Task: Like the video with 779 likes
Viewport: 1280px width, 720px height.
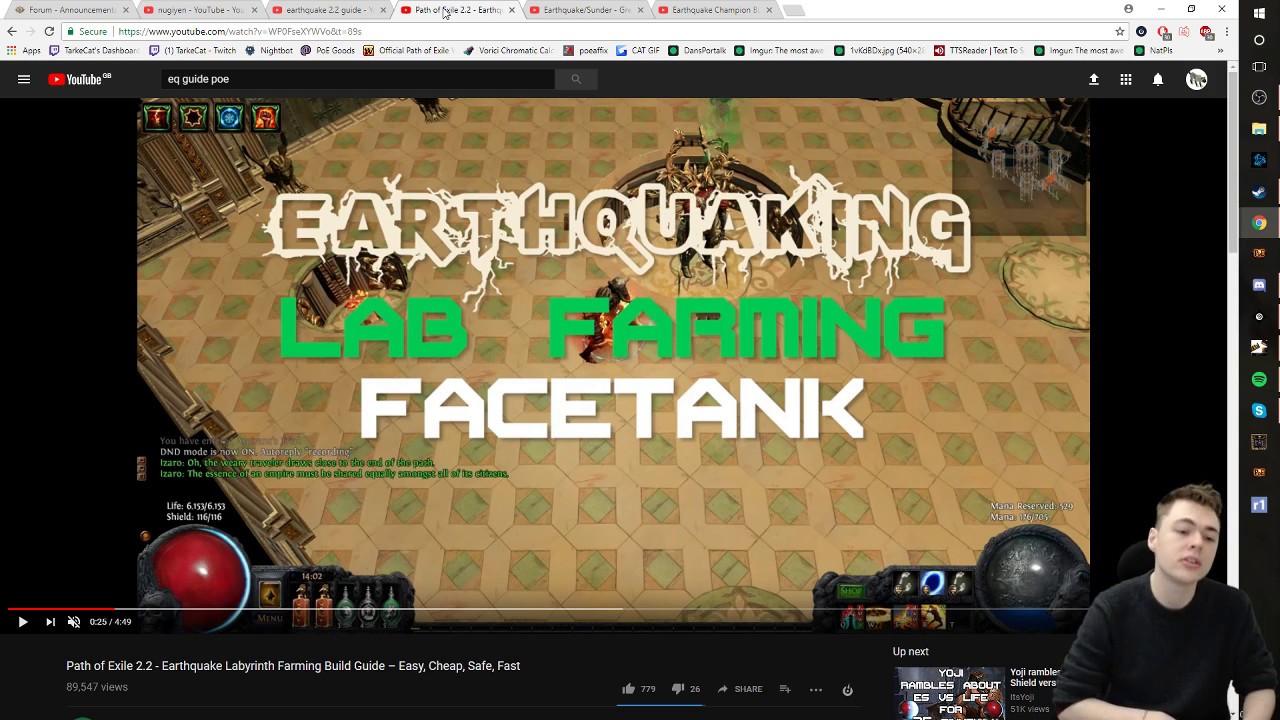Action: click(638, 689)
